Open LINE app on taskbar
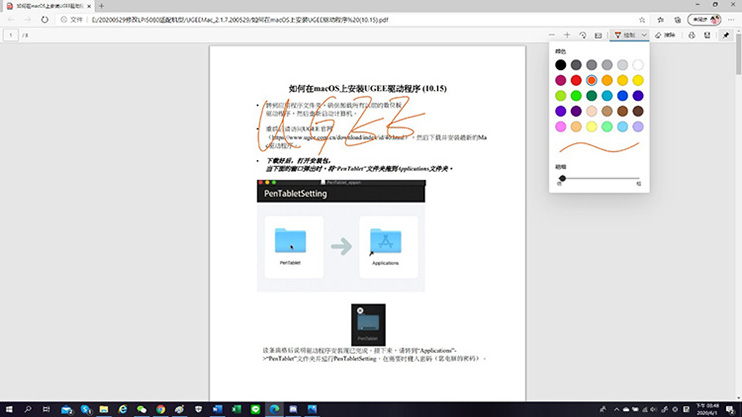This screenshot has height=417, width=742. tap(256, 409)
